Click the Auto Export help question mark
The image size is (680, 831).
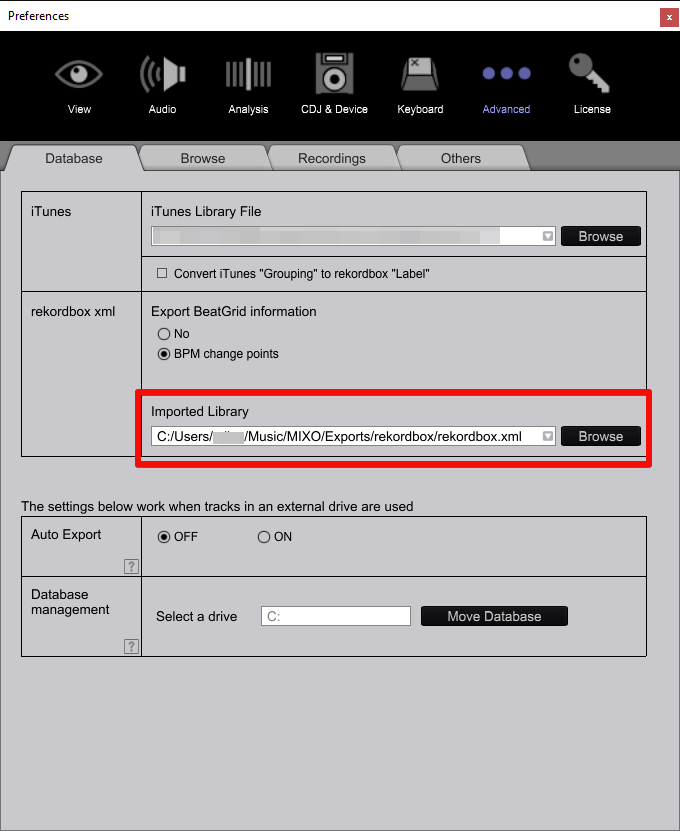pyautogui.click(x=131, y=566)
